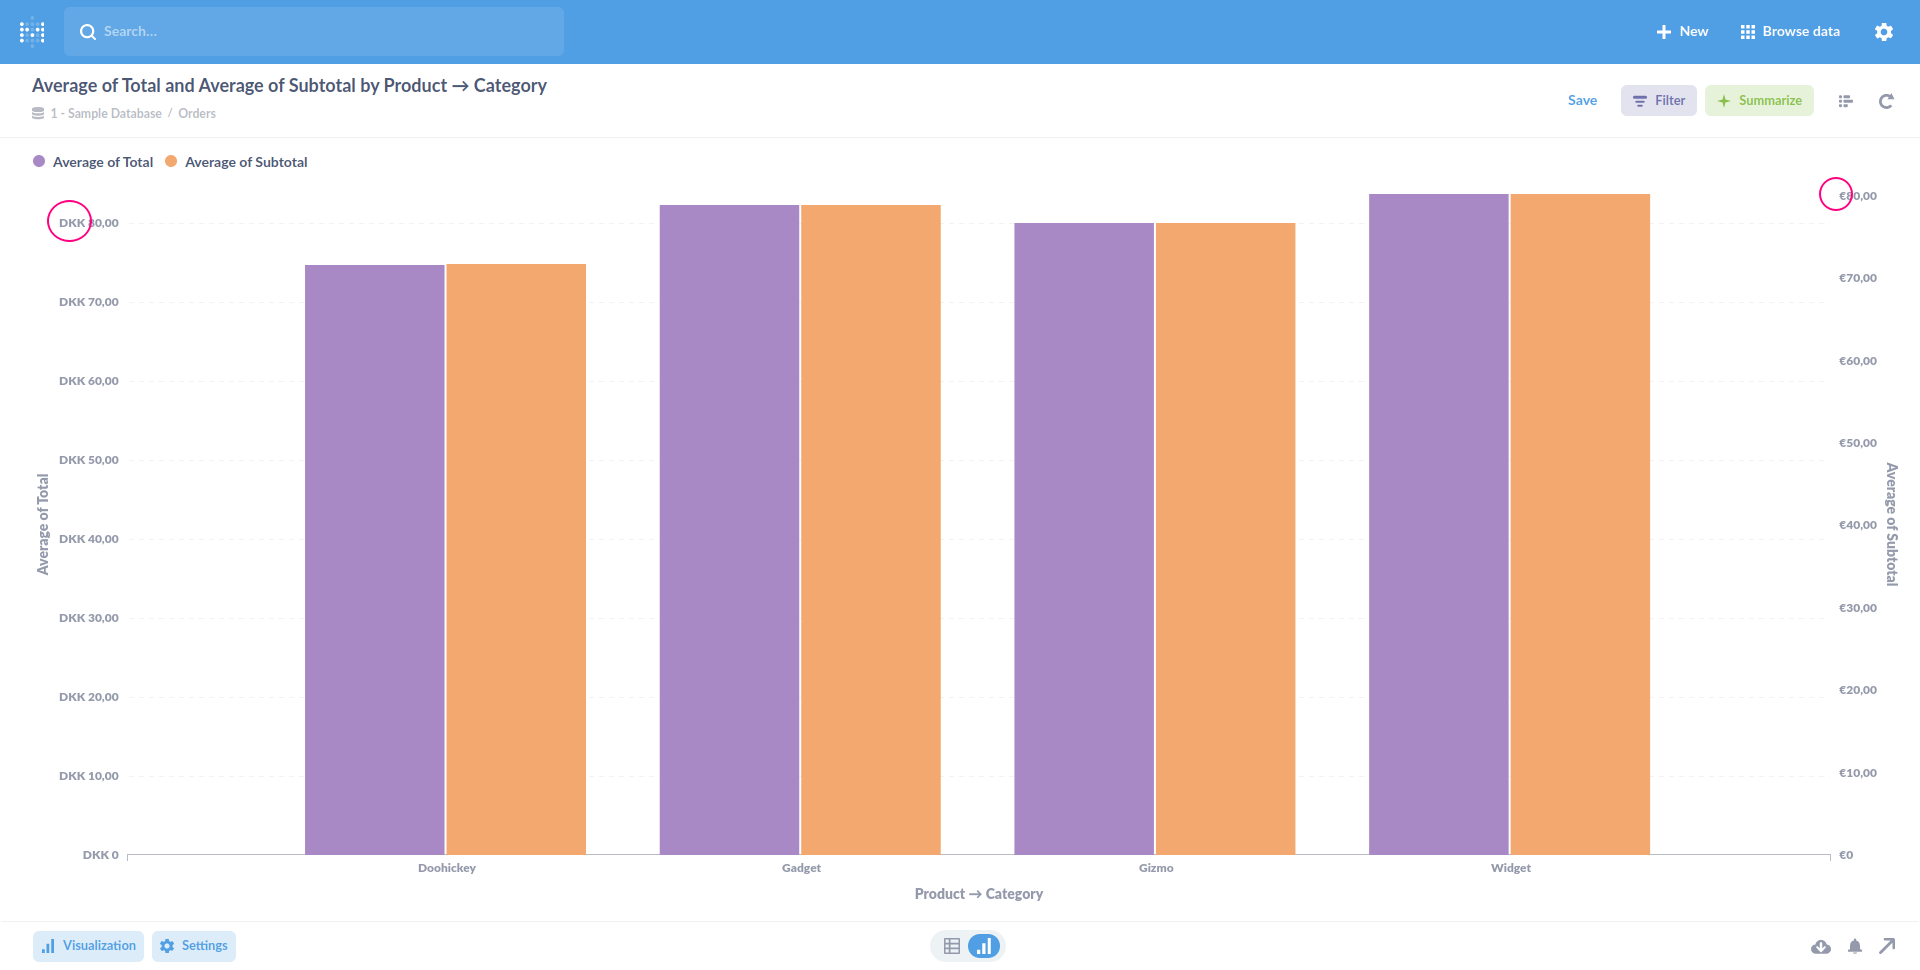Refresh the question with the refresh icon

[x=1886, y=101]
